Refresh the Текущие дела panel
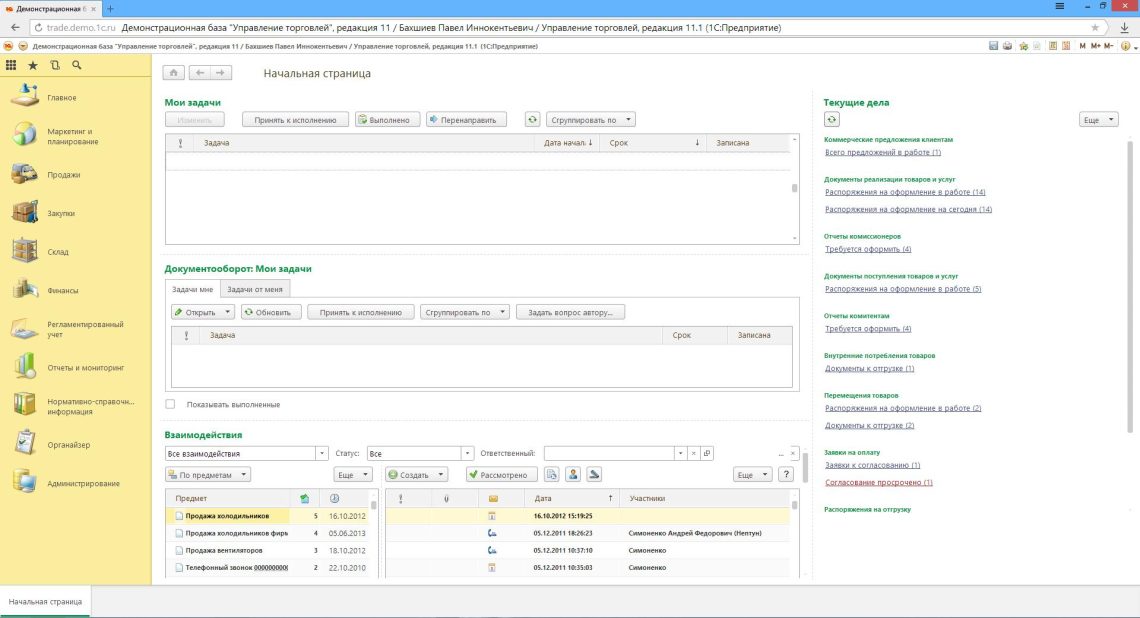Viewport: 1140px width, 618px height. pos(832,120)
